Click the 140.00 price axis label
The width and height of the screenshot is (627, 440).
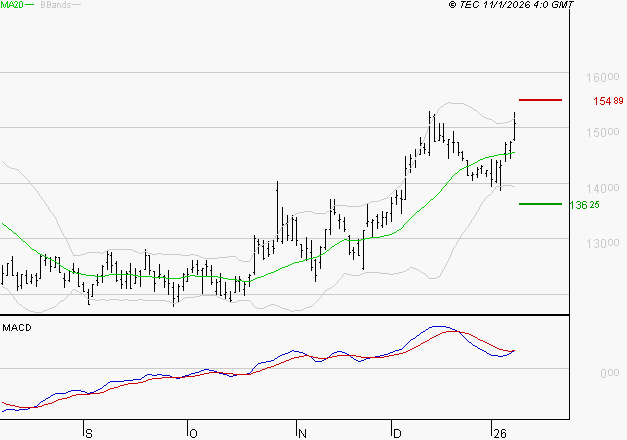(603, 188)
